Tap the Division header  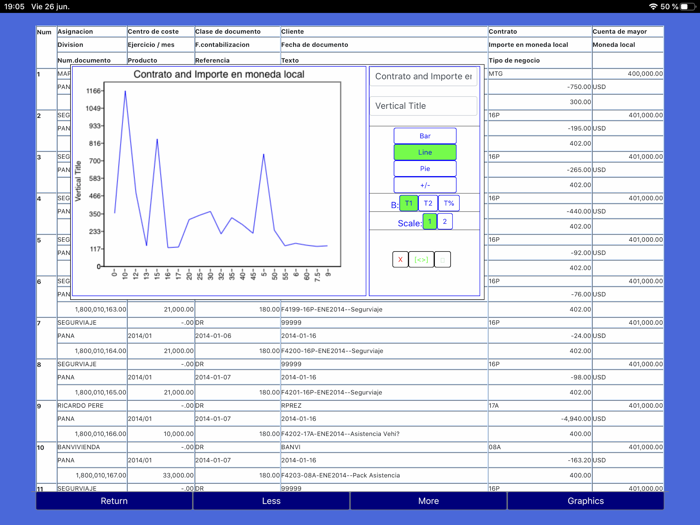(x=92, y=45)
